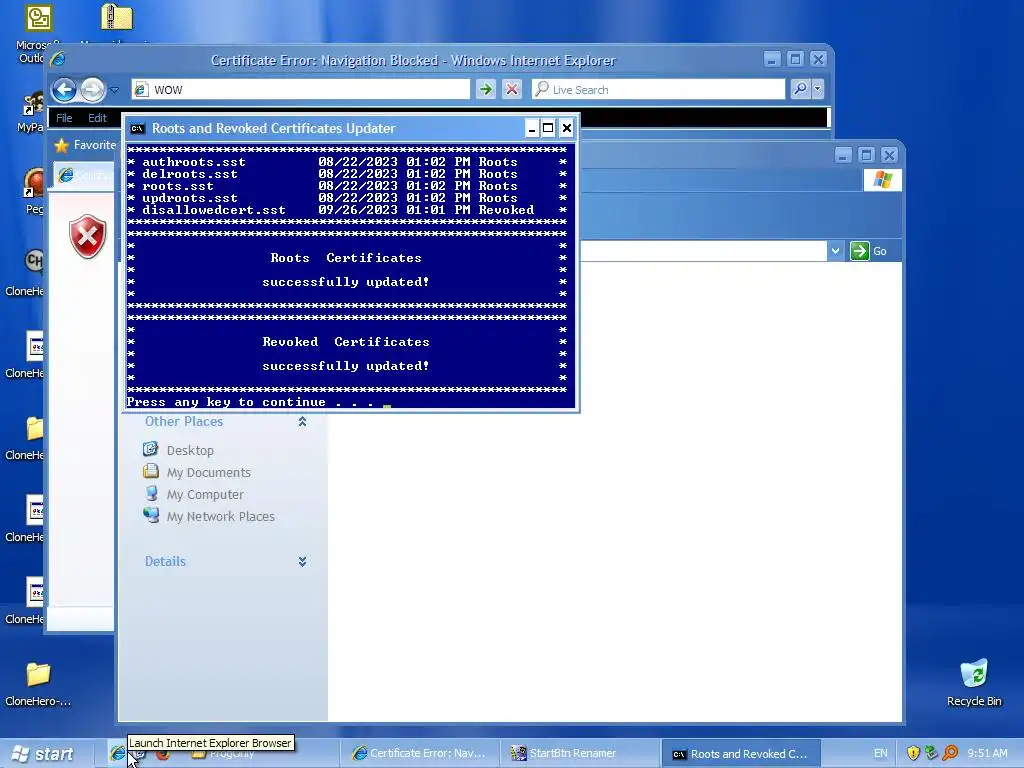Select the bottom CloneHero folder desktop icon

(x=38, y=684)
